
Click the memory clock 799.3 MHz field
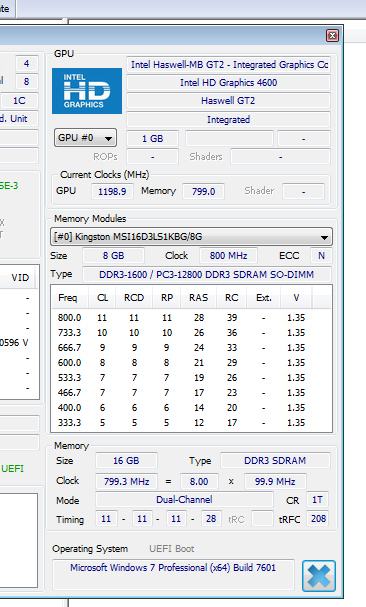click(126, 482)
